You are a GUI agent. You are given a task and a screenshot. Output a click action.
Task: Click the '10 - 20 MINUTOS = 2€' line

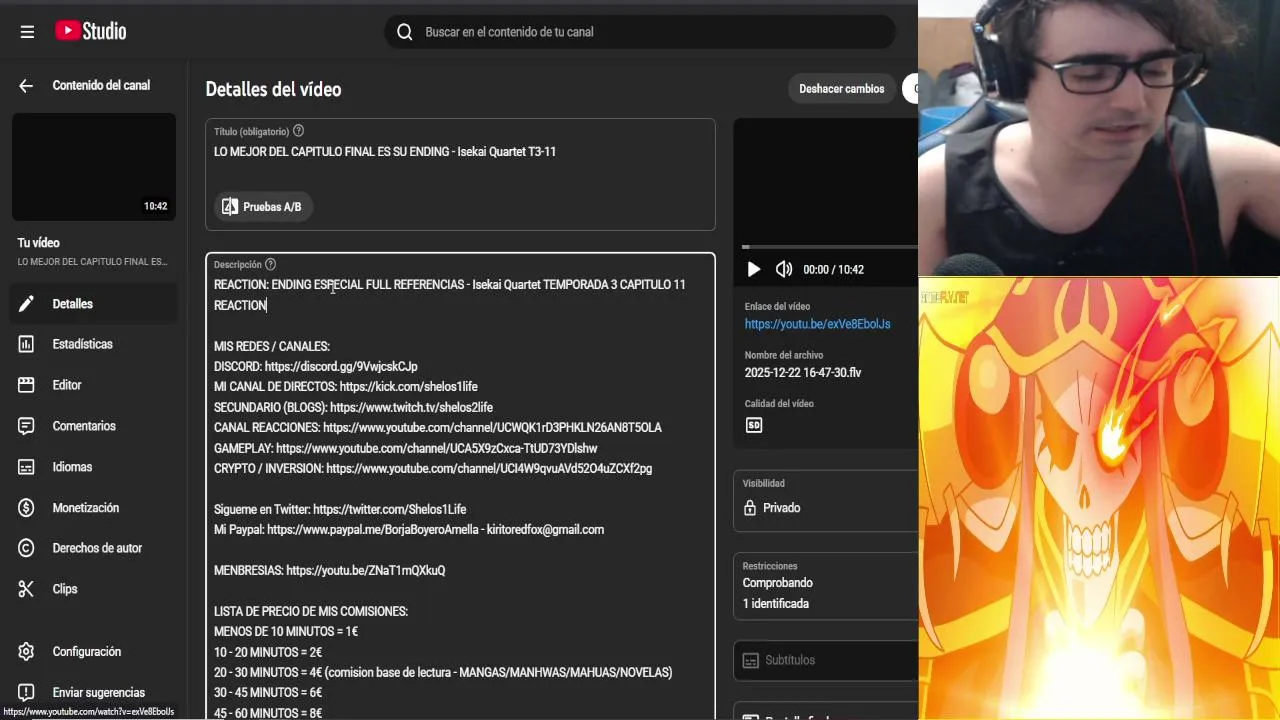[x=268, y=653]
